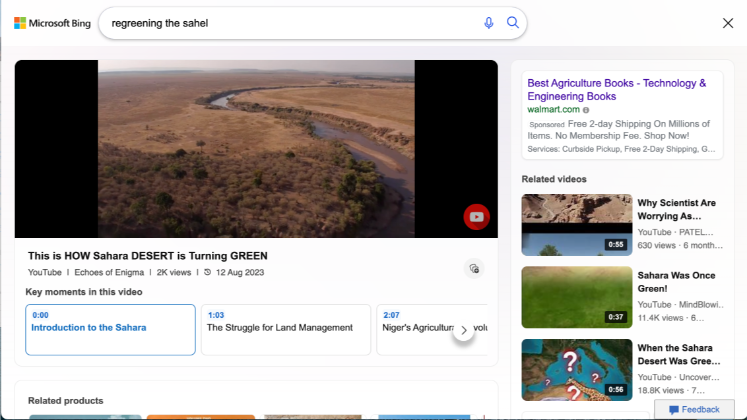The width and height of the screenshot is (747, 420).
Task: Play 'Why Scientist Are Worrying' thumbnail
Action: click(576, 224)
